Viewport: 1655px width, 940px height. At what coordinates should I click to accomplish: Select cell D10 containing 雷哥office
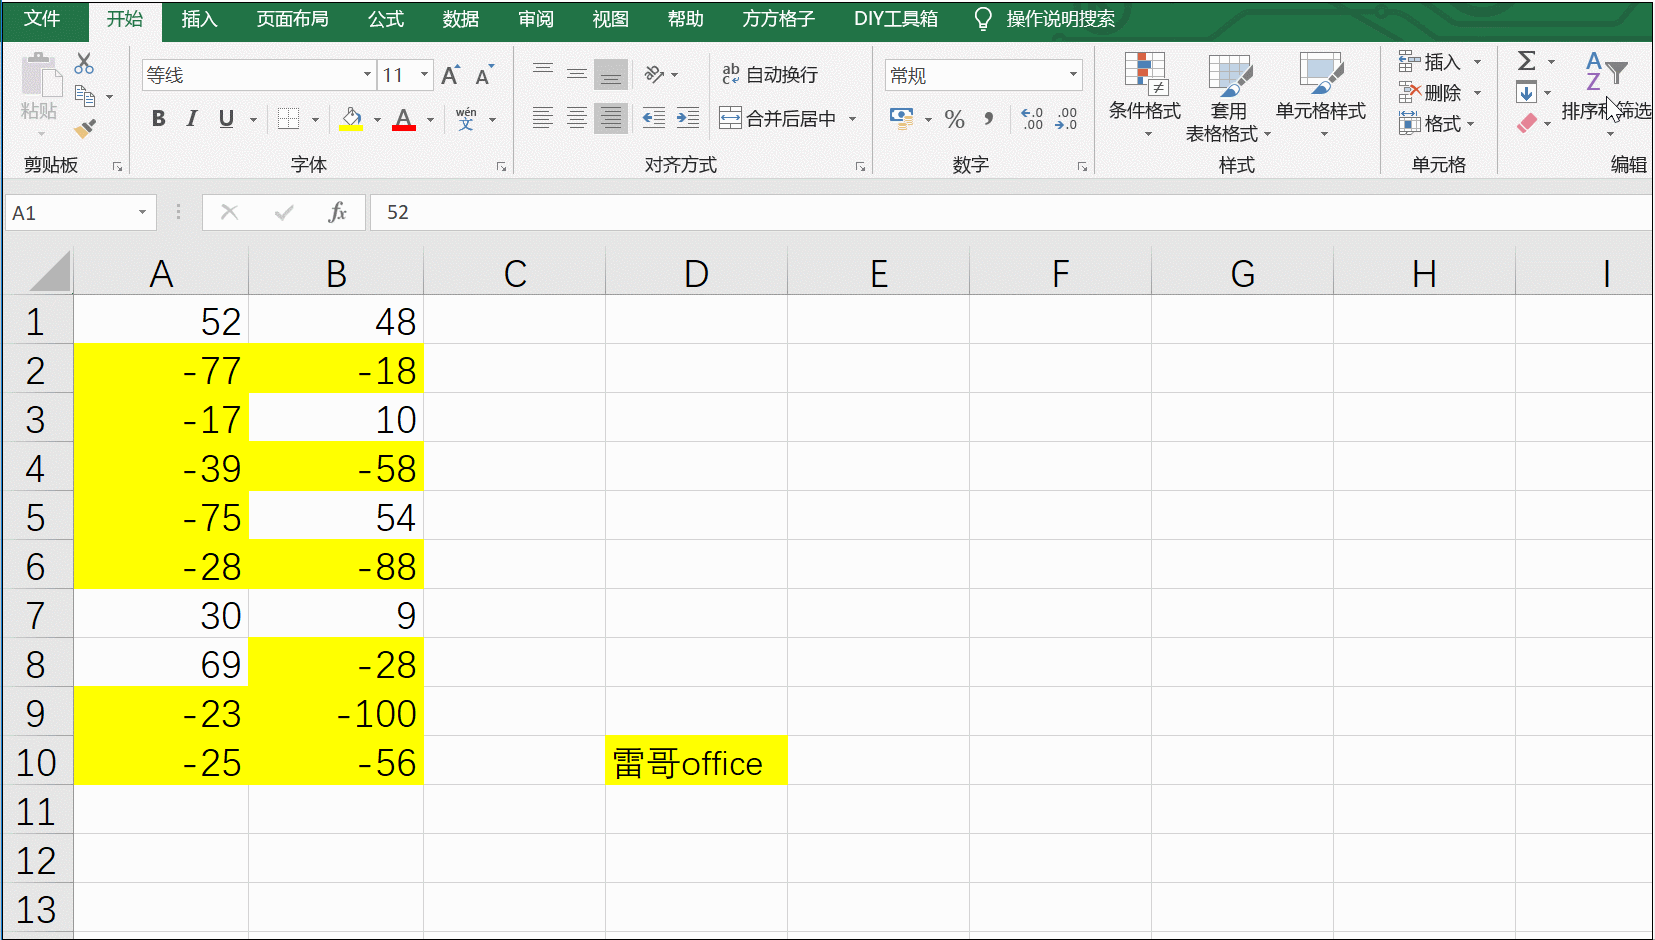coord(696,763)
